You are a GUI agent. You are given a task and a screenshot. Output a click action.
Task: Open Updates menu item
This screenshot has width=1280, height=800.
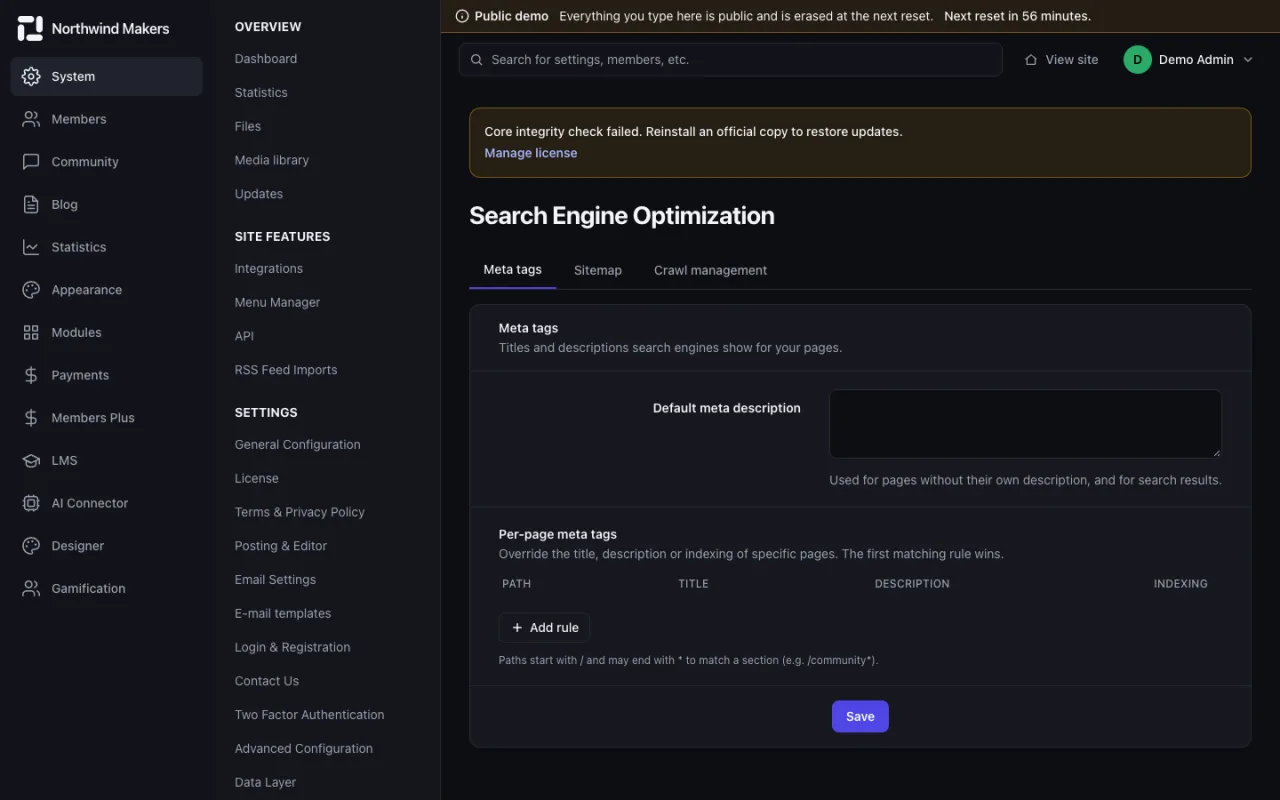pos(259,194)
